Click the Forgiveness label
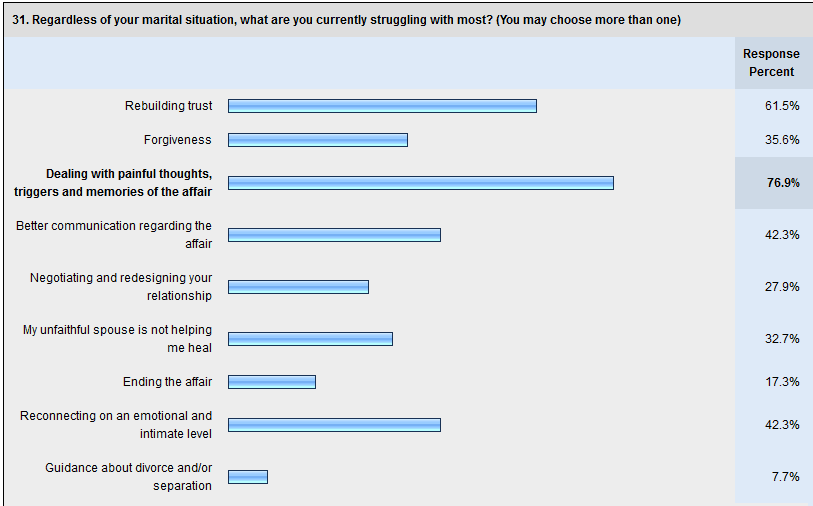Screen dimensions: 813x506 [178, 140]
